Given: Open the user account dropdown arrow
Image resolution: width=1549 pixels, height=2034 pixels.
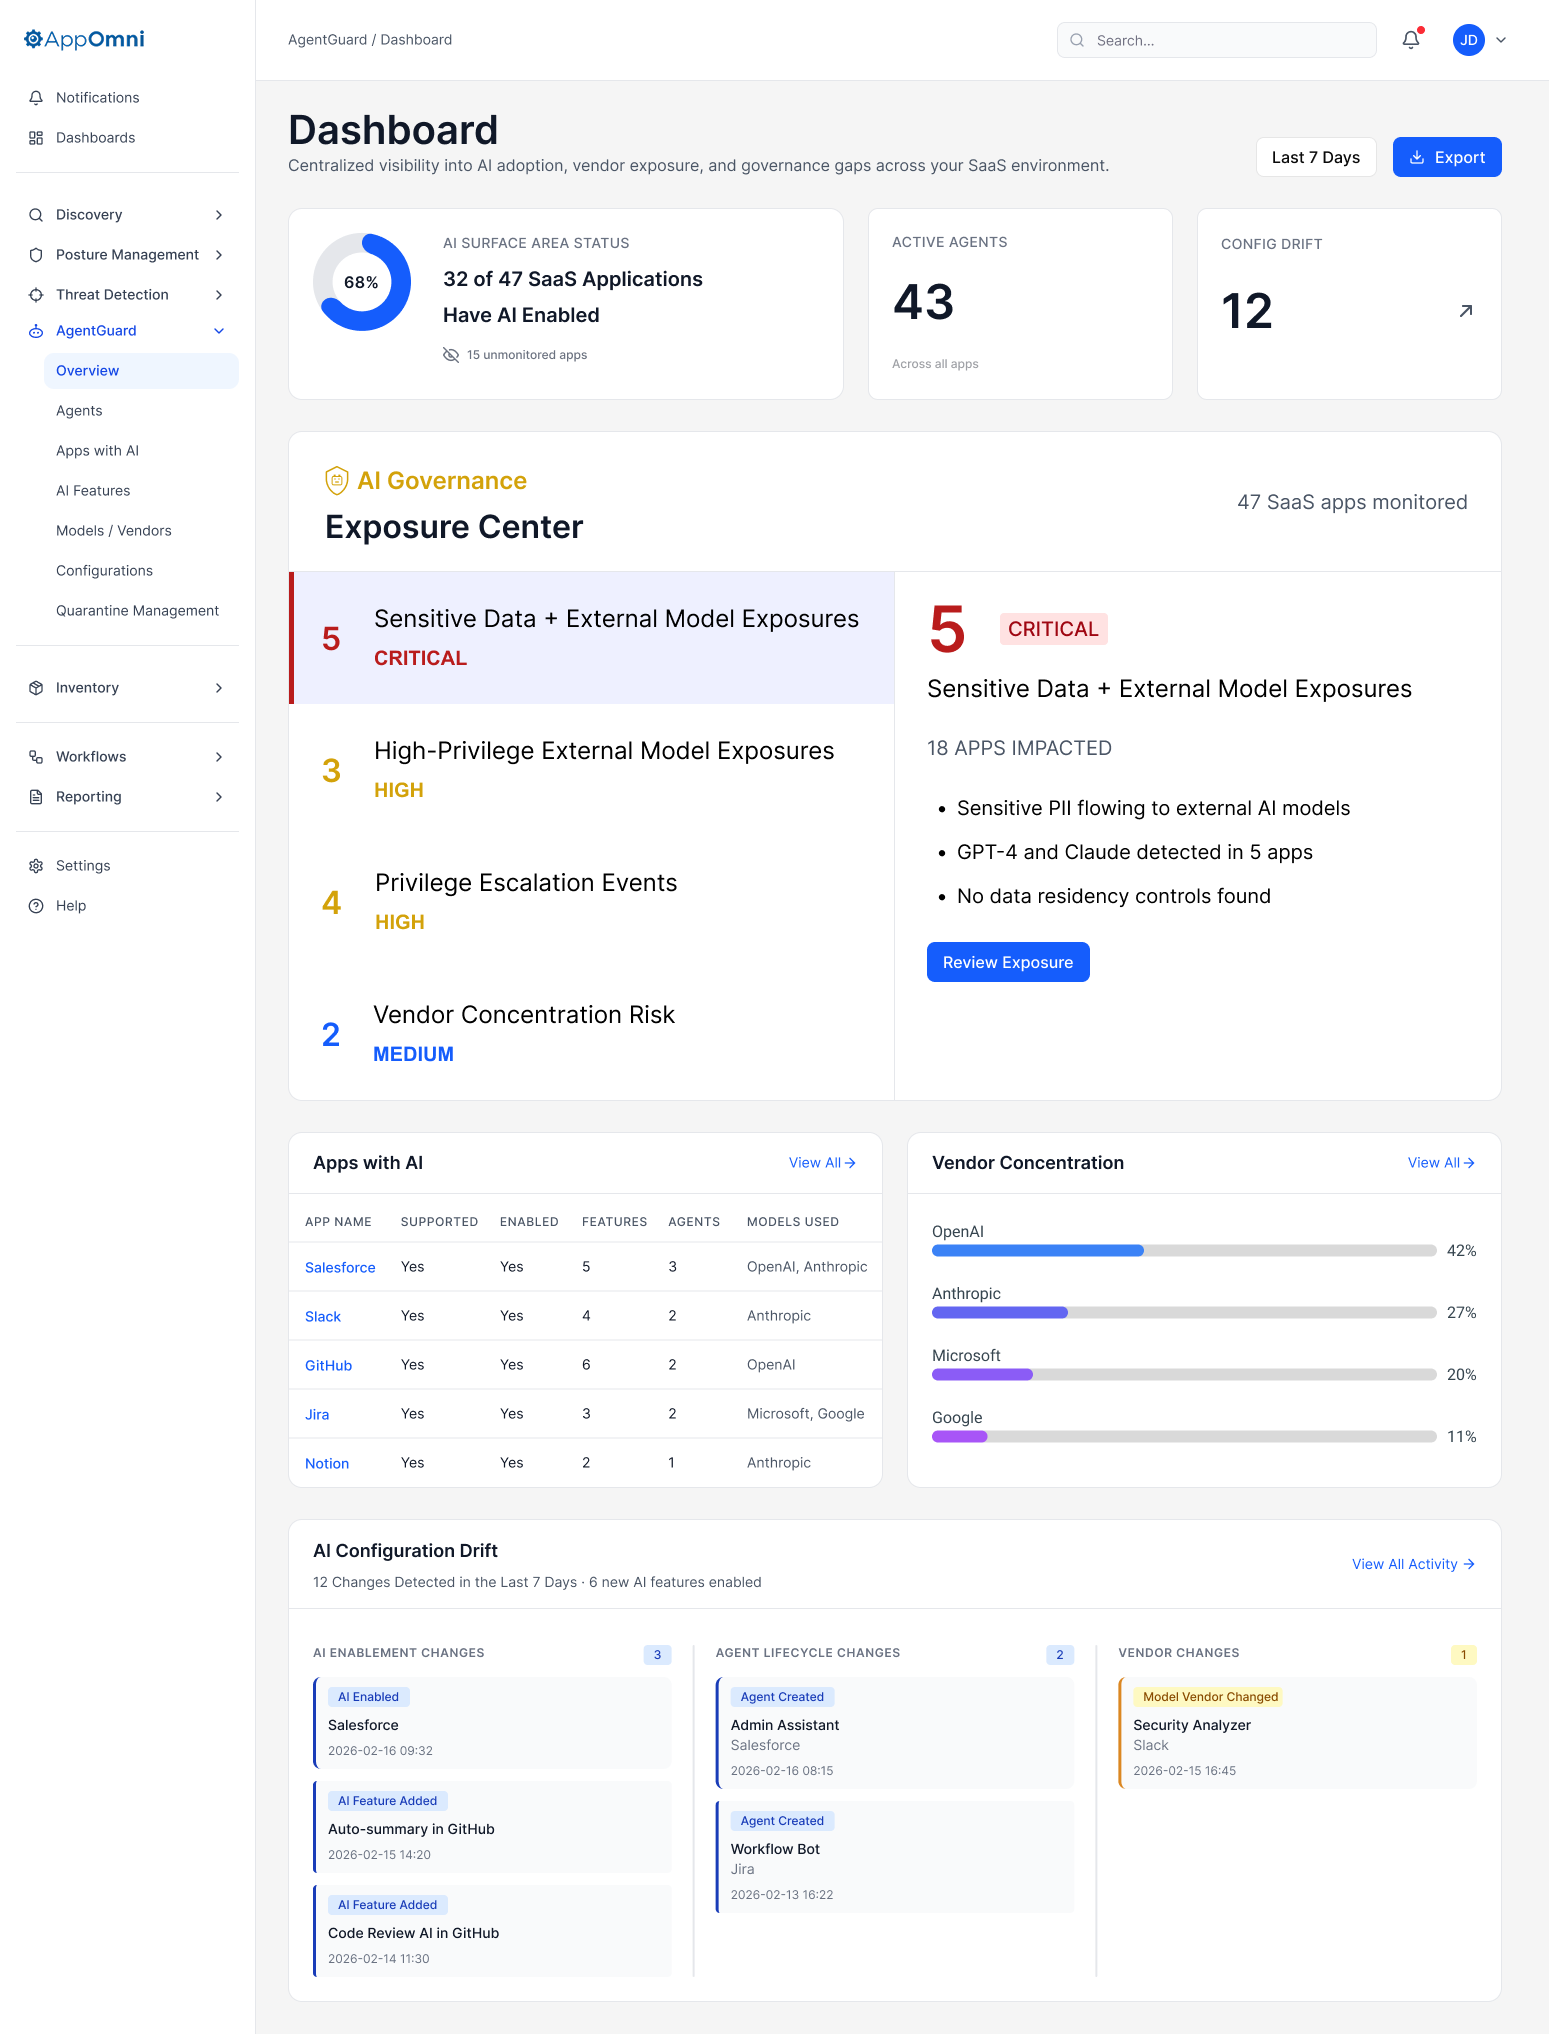Looking at the screenshot, I should coord(1501,40).
